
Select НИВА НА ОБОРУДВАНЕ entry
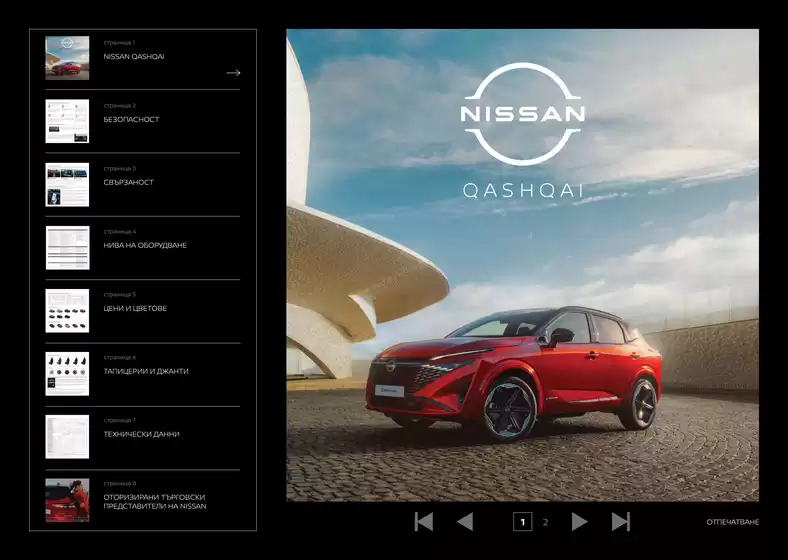point(145,245)
